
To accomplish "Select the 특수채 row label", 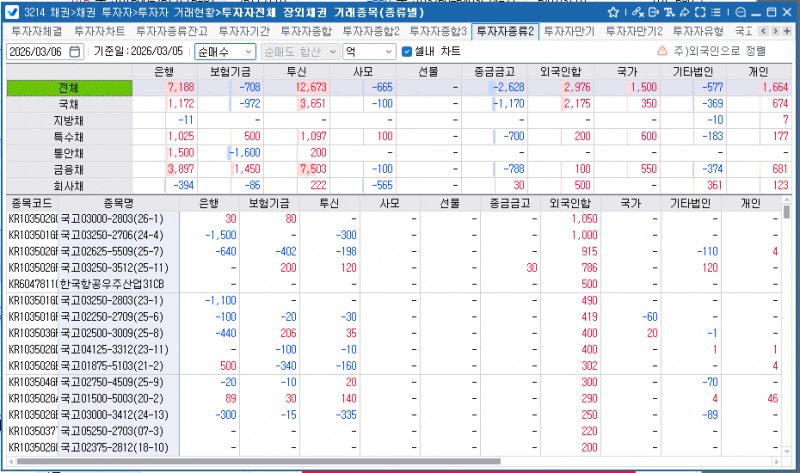I will pyautogui.click(x=69, y=137).
